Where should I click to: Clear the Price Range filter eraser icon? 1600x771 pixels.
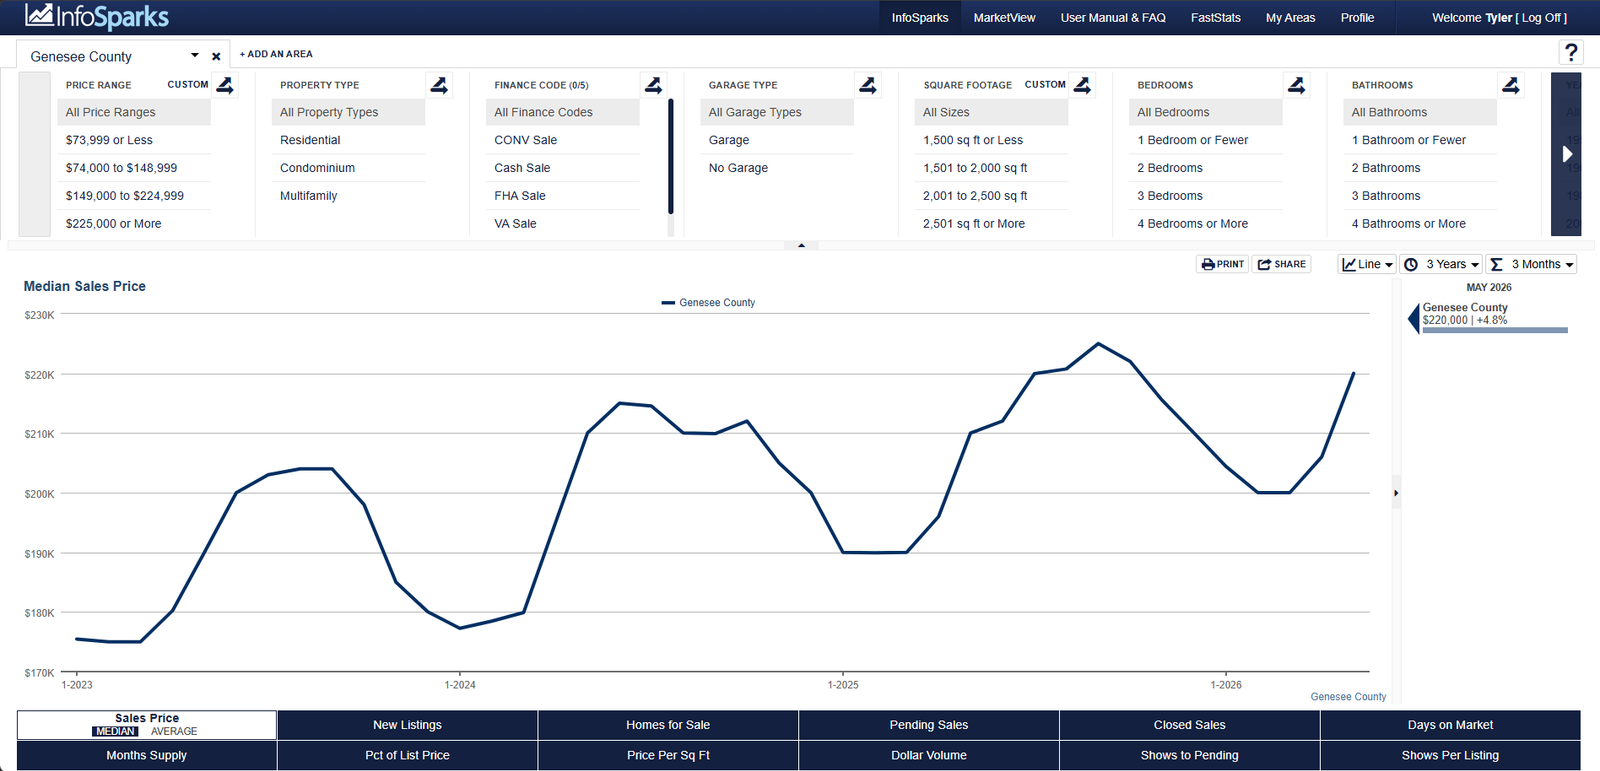pos(225,85)
